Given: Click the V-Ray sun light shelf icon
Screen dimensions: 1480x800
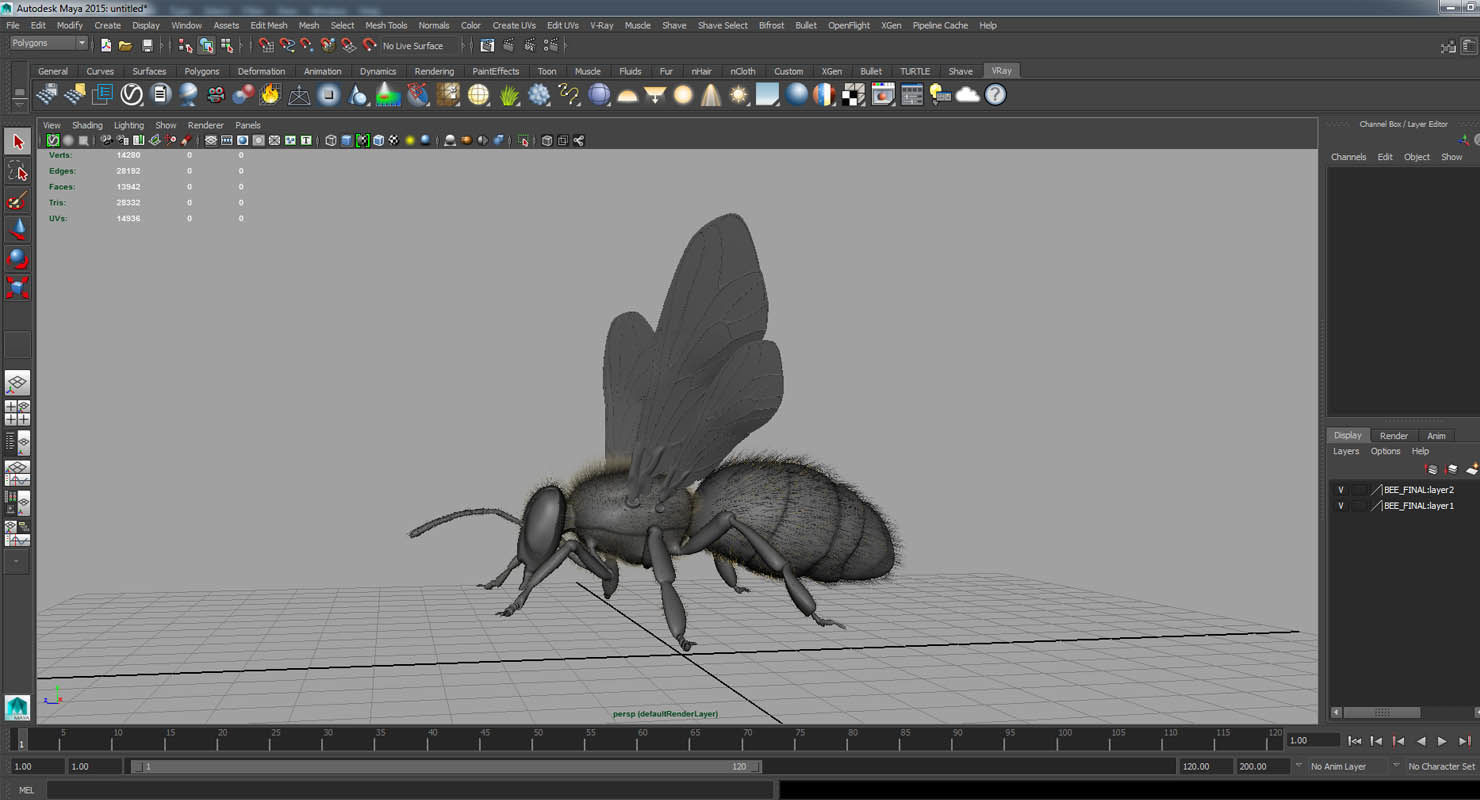Looking at the screenshot, I should point(739,94).
